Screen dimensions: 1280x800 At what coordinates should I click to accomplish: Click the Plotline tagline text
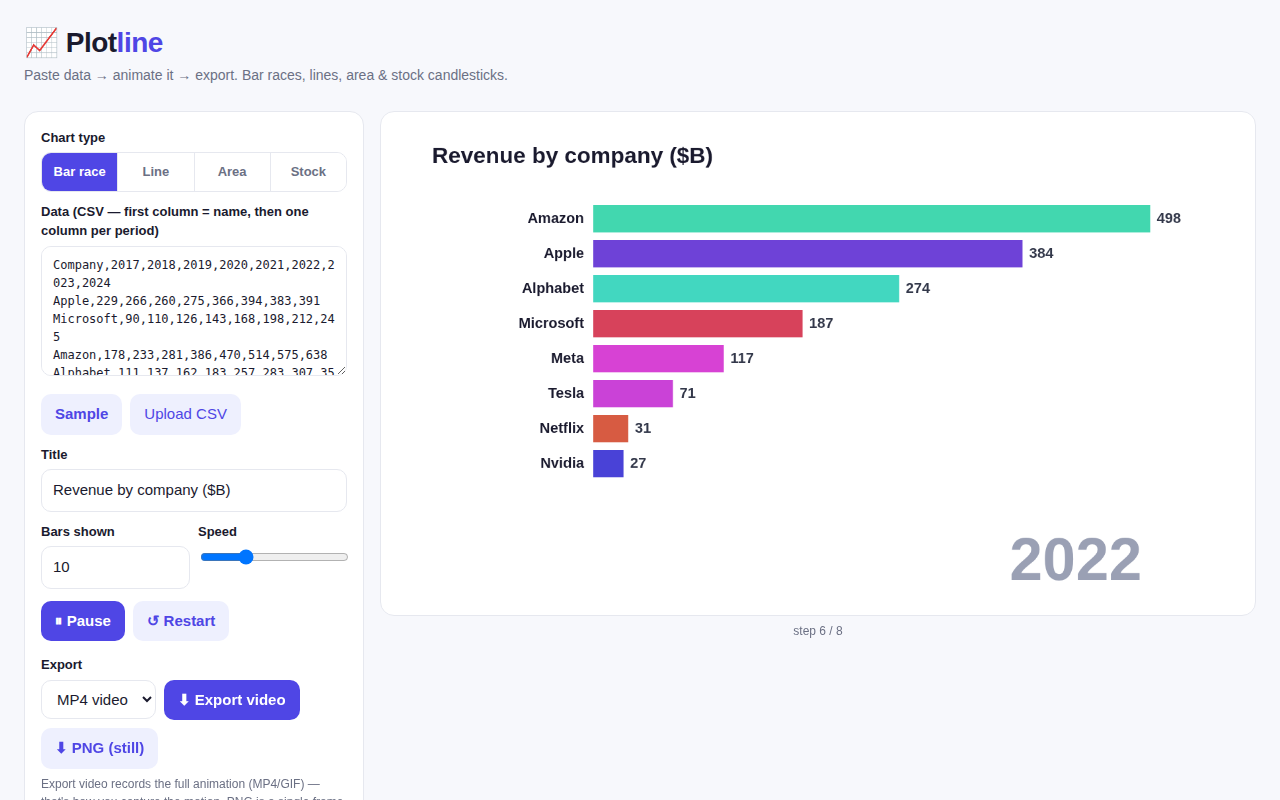pyautogui.click(x=266, y=75)
